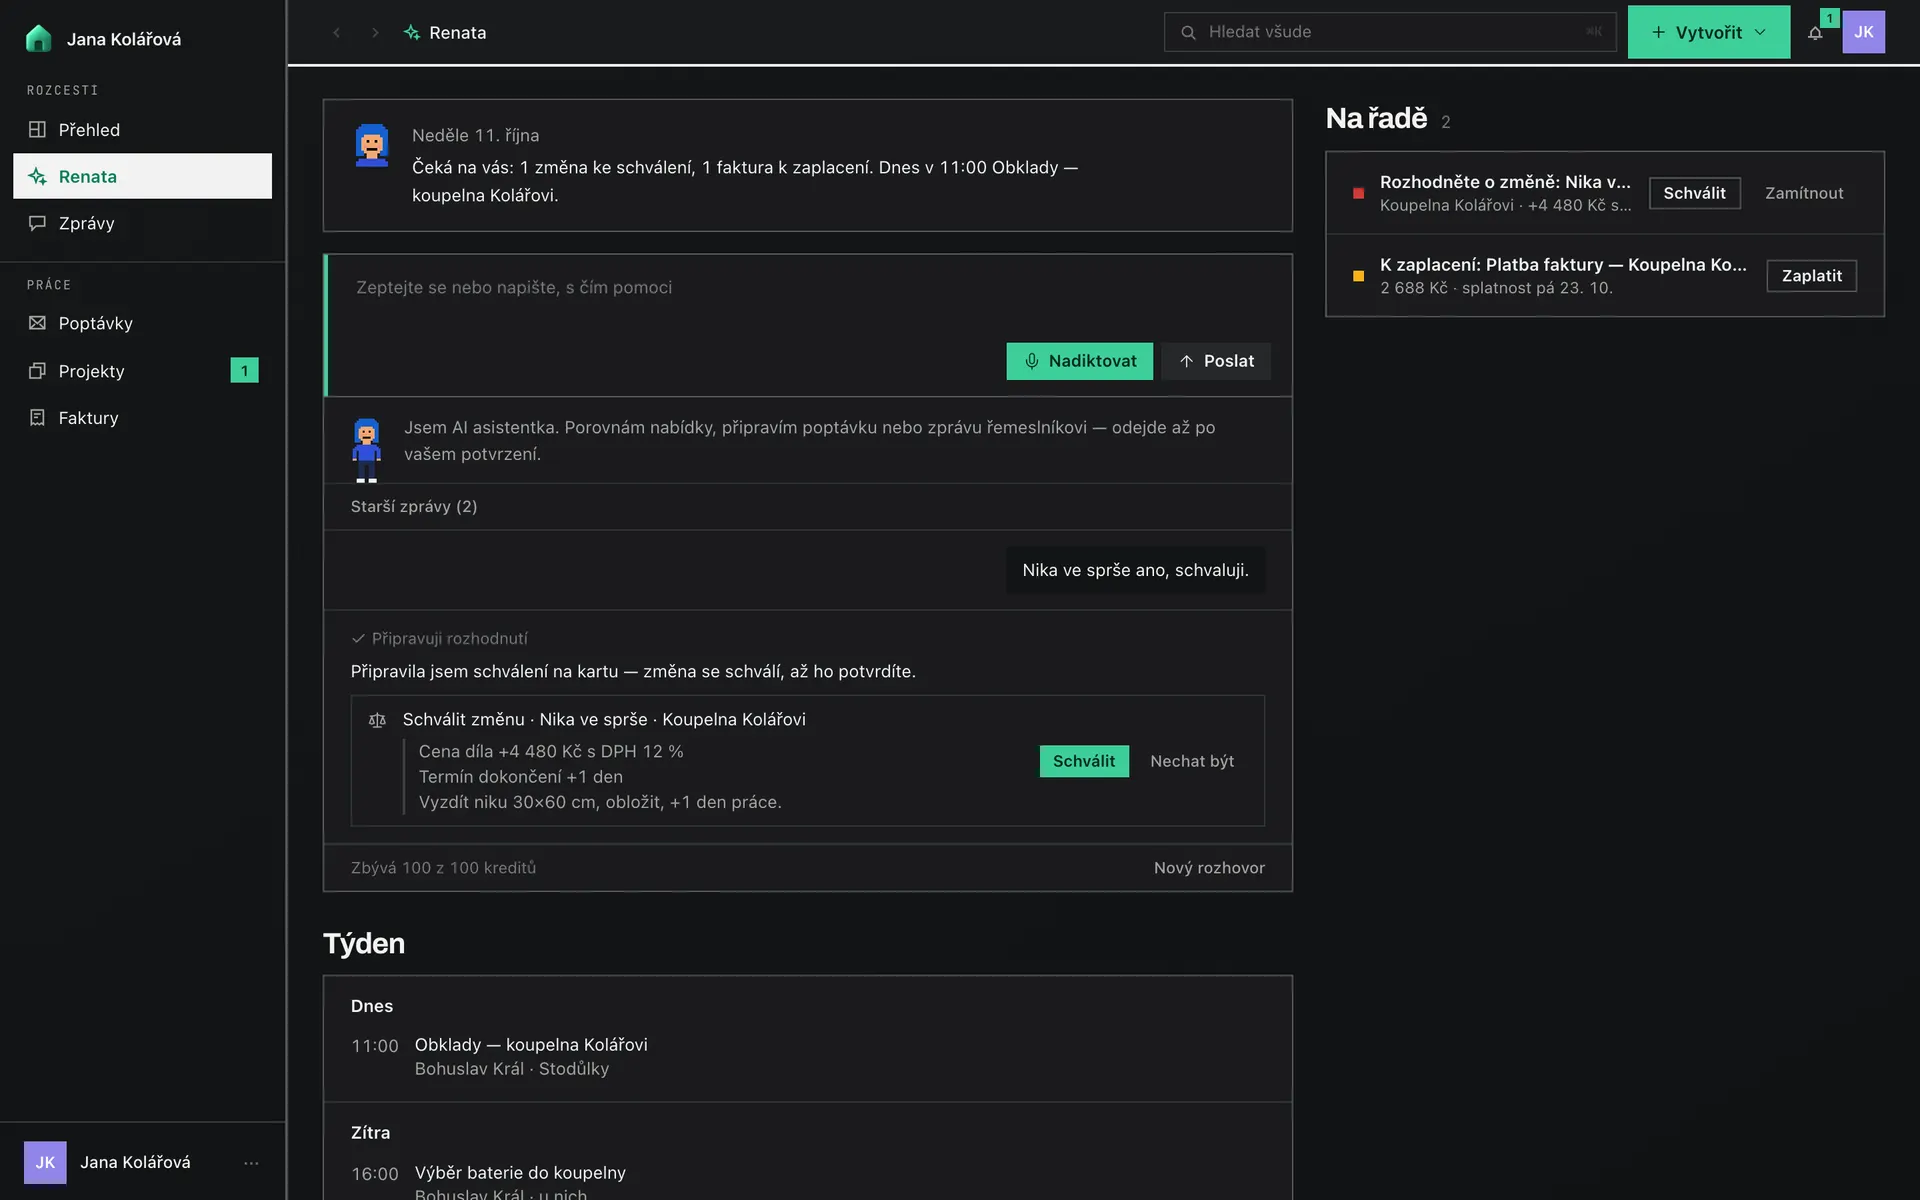Click Zaplatit for the invoice
The height and width of the screenshot is (1200, 1920).
[x=1811, y=276]
